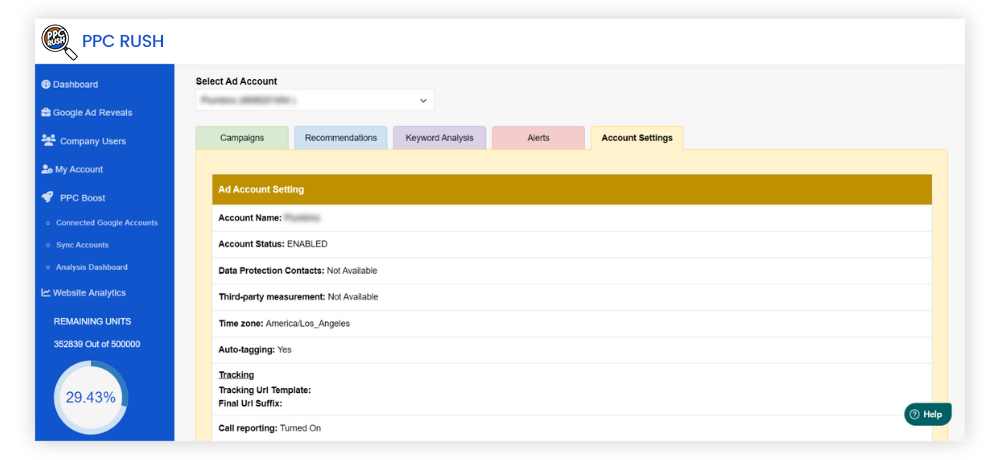Image resolution: width=1000 pixels, height=460 pixels.
Task: Click the 29.43% remaining units gauge
Action: (91, 397)
